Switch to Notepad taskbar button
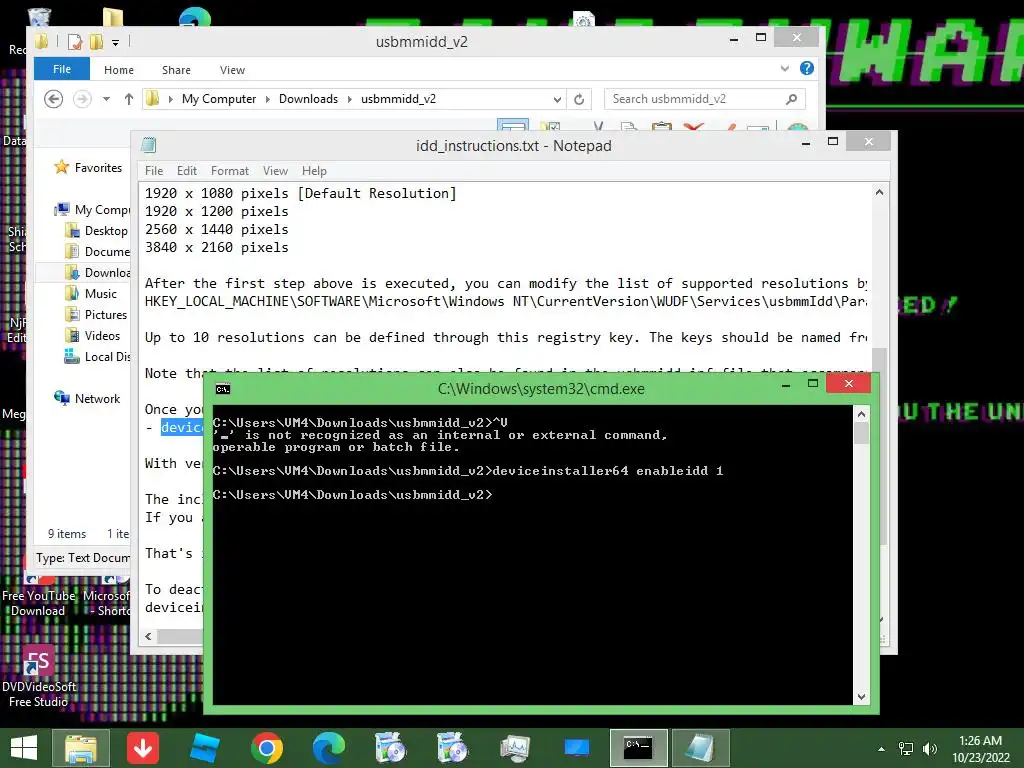1024x768 pixels. [x=700, y=748]
